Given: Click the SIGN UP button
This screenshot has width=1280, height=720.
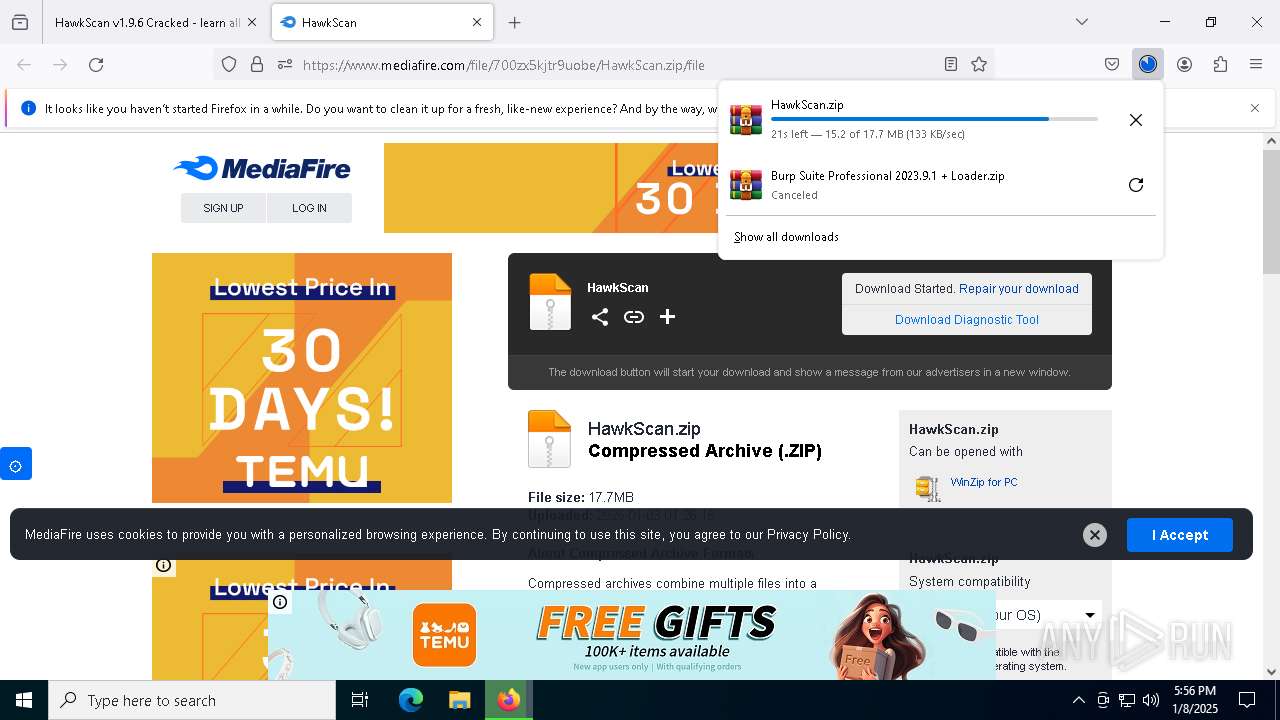Looking at the screenshot, I should 223,208.
